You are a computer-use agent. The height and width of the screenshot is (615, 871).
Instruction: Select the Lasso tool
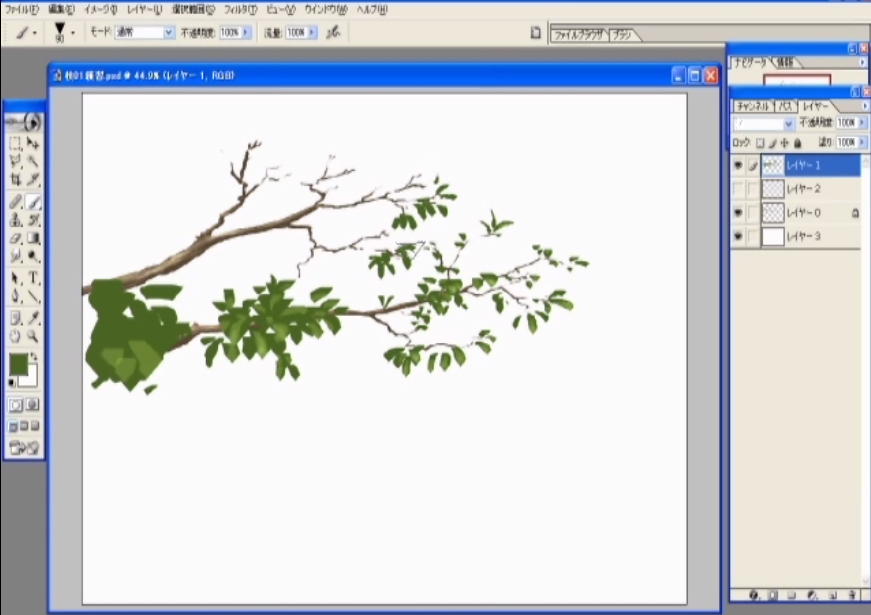click(x=16, y=162)
